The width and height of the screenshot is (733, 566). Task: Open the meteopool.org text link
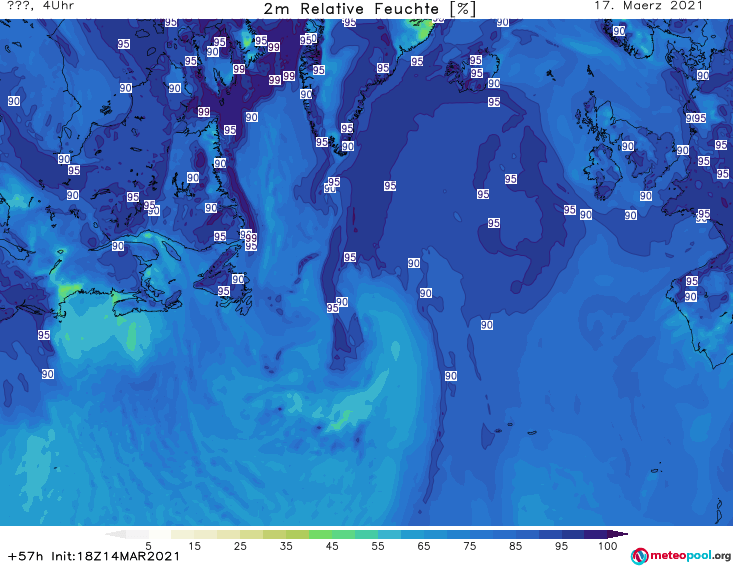point(690,556)
